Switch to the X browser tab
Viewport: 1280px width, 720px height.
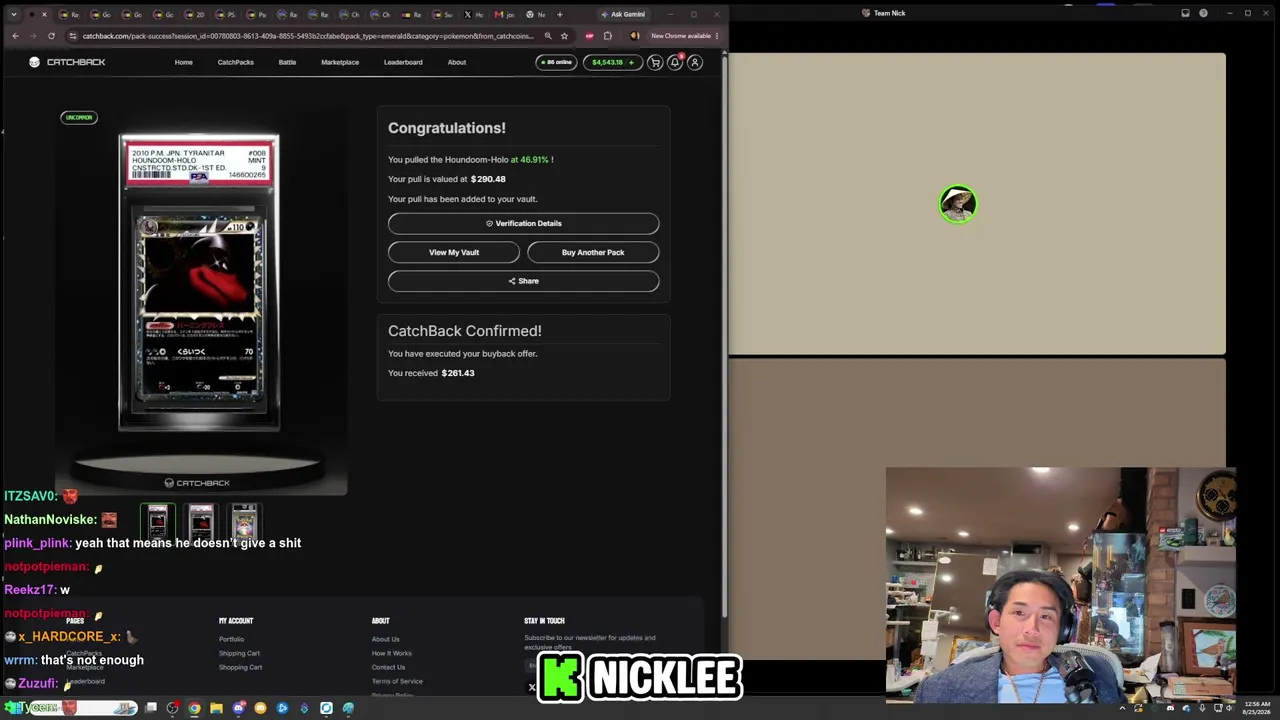click(472, 14)
